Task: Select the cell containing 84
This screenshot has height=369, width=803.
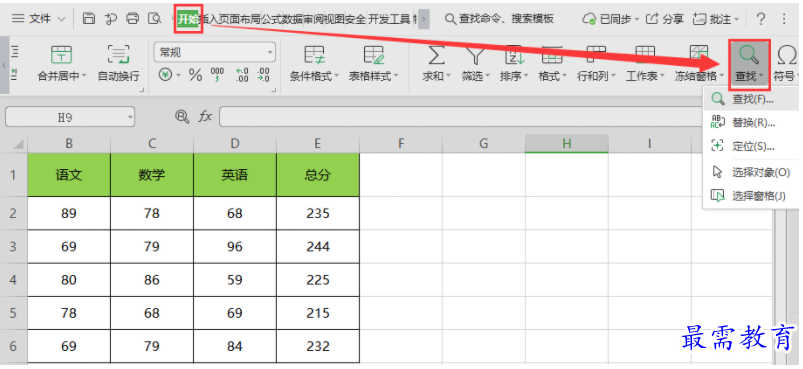Action: [x=235, y=346]
